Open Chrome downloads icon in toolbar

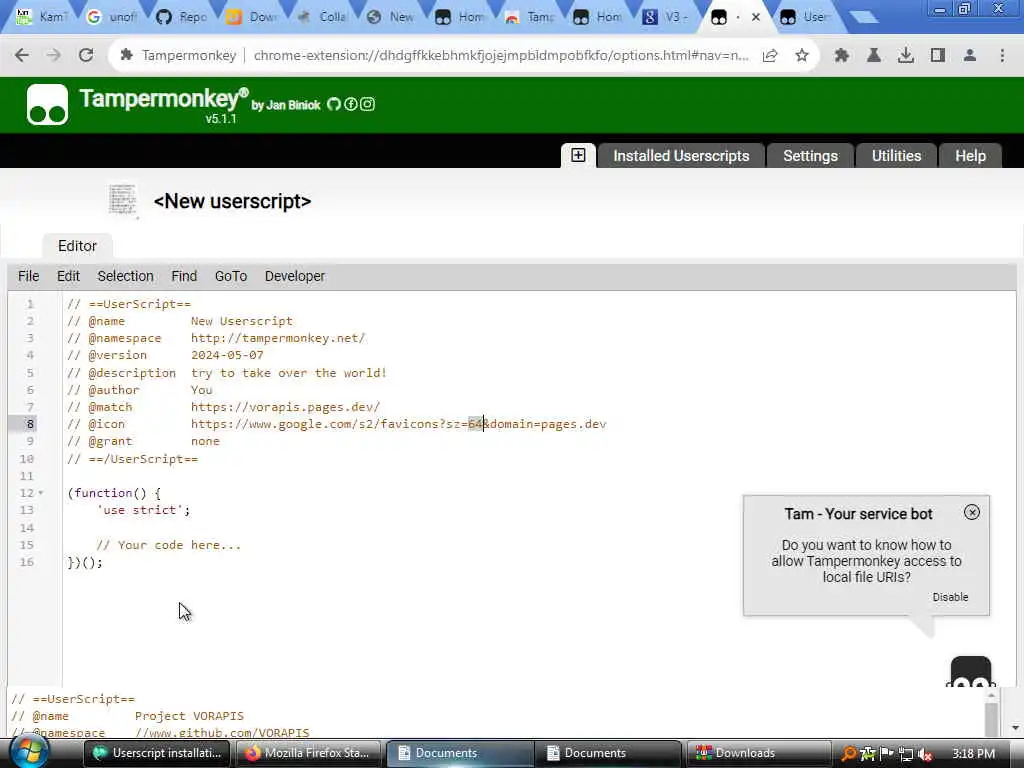[906, 56]
